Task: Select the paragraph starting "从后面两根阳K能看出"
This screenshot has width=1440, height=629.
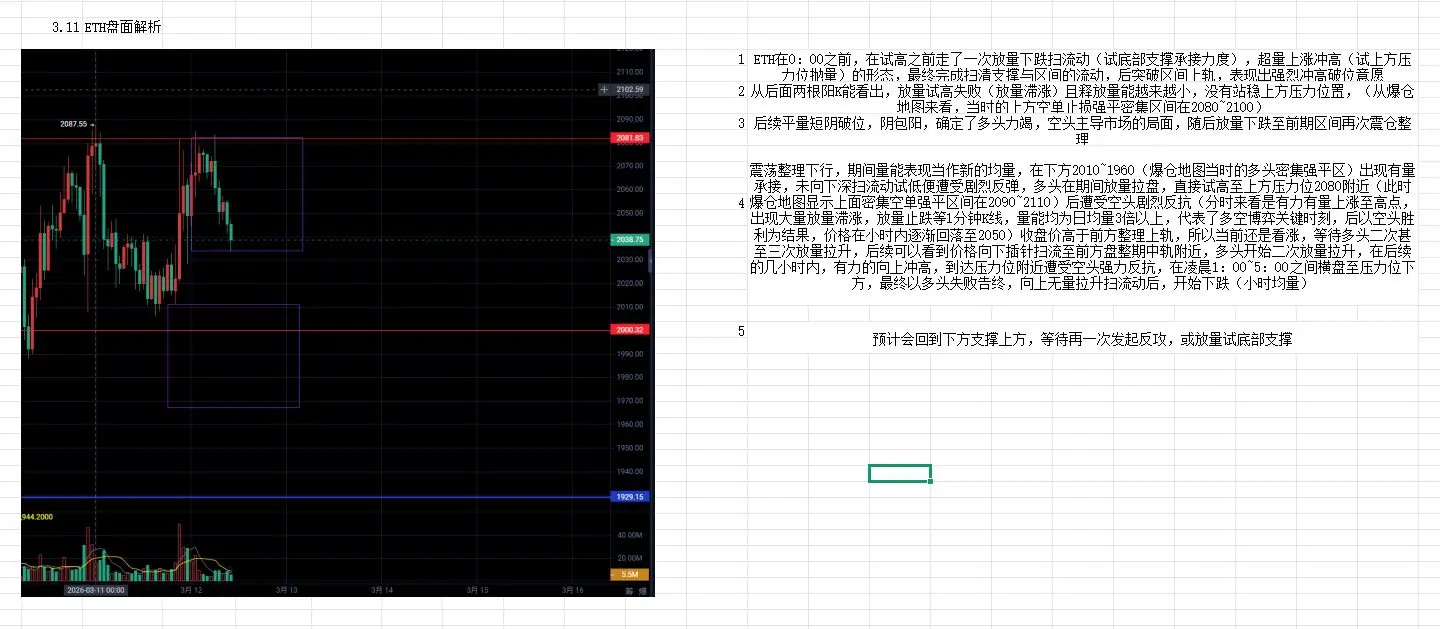Action: (x=1082, y=98)
